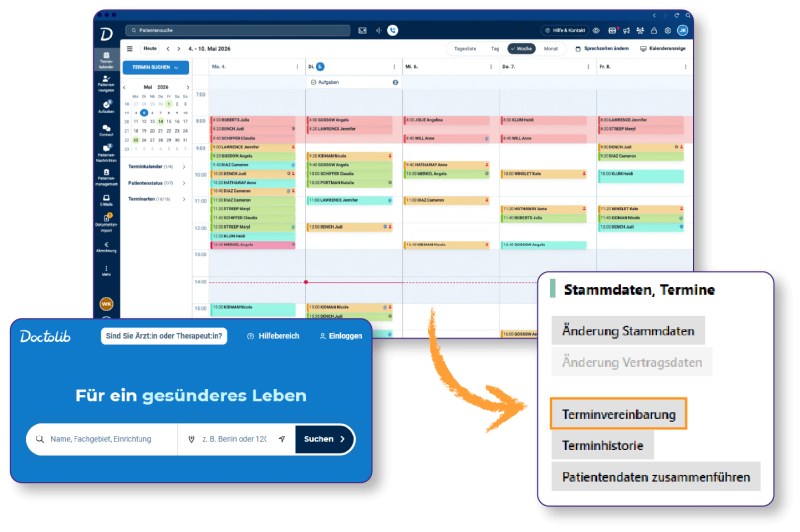Image resolution: width=800 pixels, height=532 pixels.
Task: Open Mehr three-dot sidebar menu
Action: 106,270
